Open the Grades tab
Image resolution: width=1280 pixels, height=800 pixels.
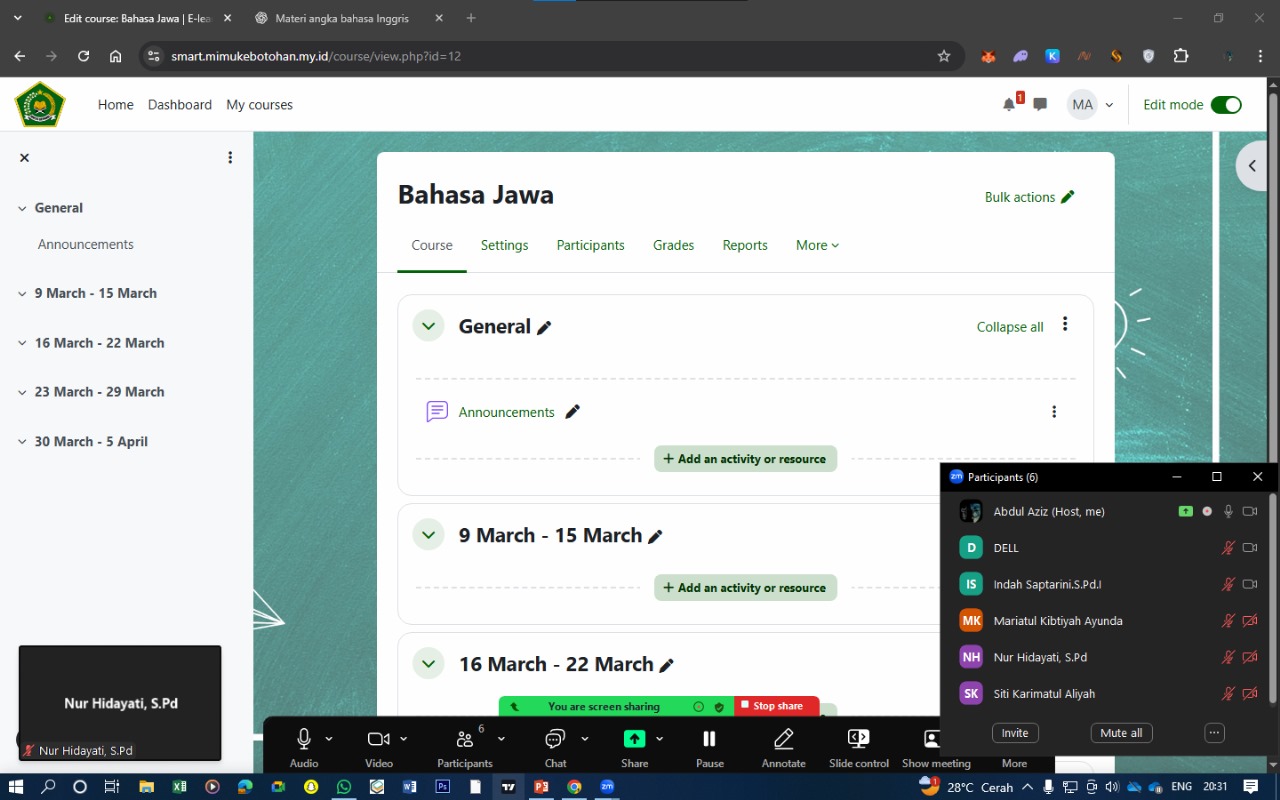(x=673, y=245)
